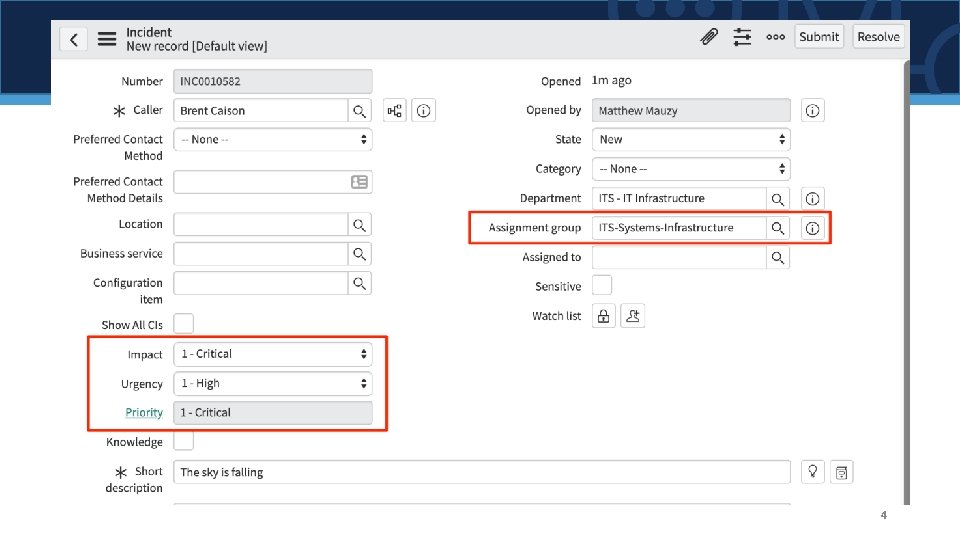Open the three-dot more options menu

click(776, 37)
